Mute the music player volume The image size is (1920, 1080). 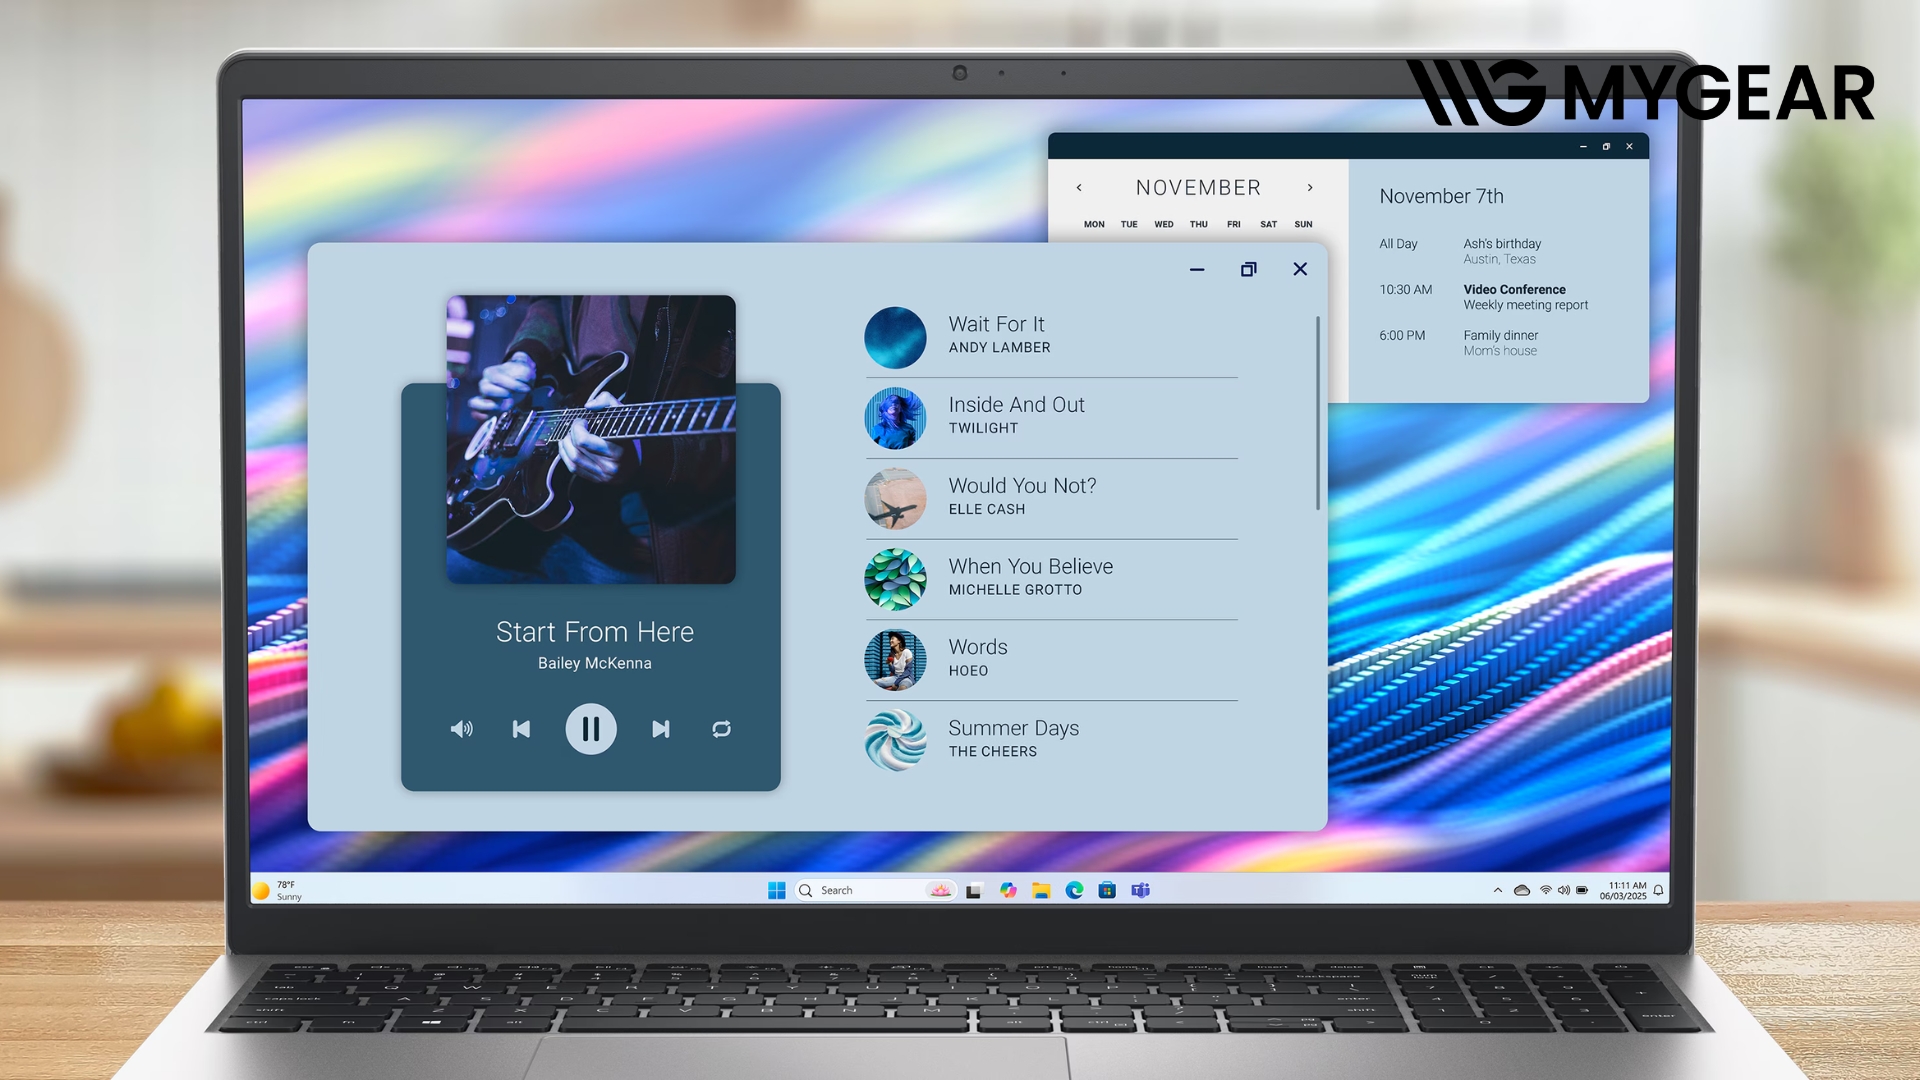461,729
